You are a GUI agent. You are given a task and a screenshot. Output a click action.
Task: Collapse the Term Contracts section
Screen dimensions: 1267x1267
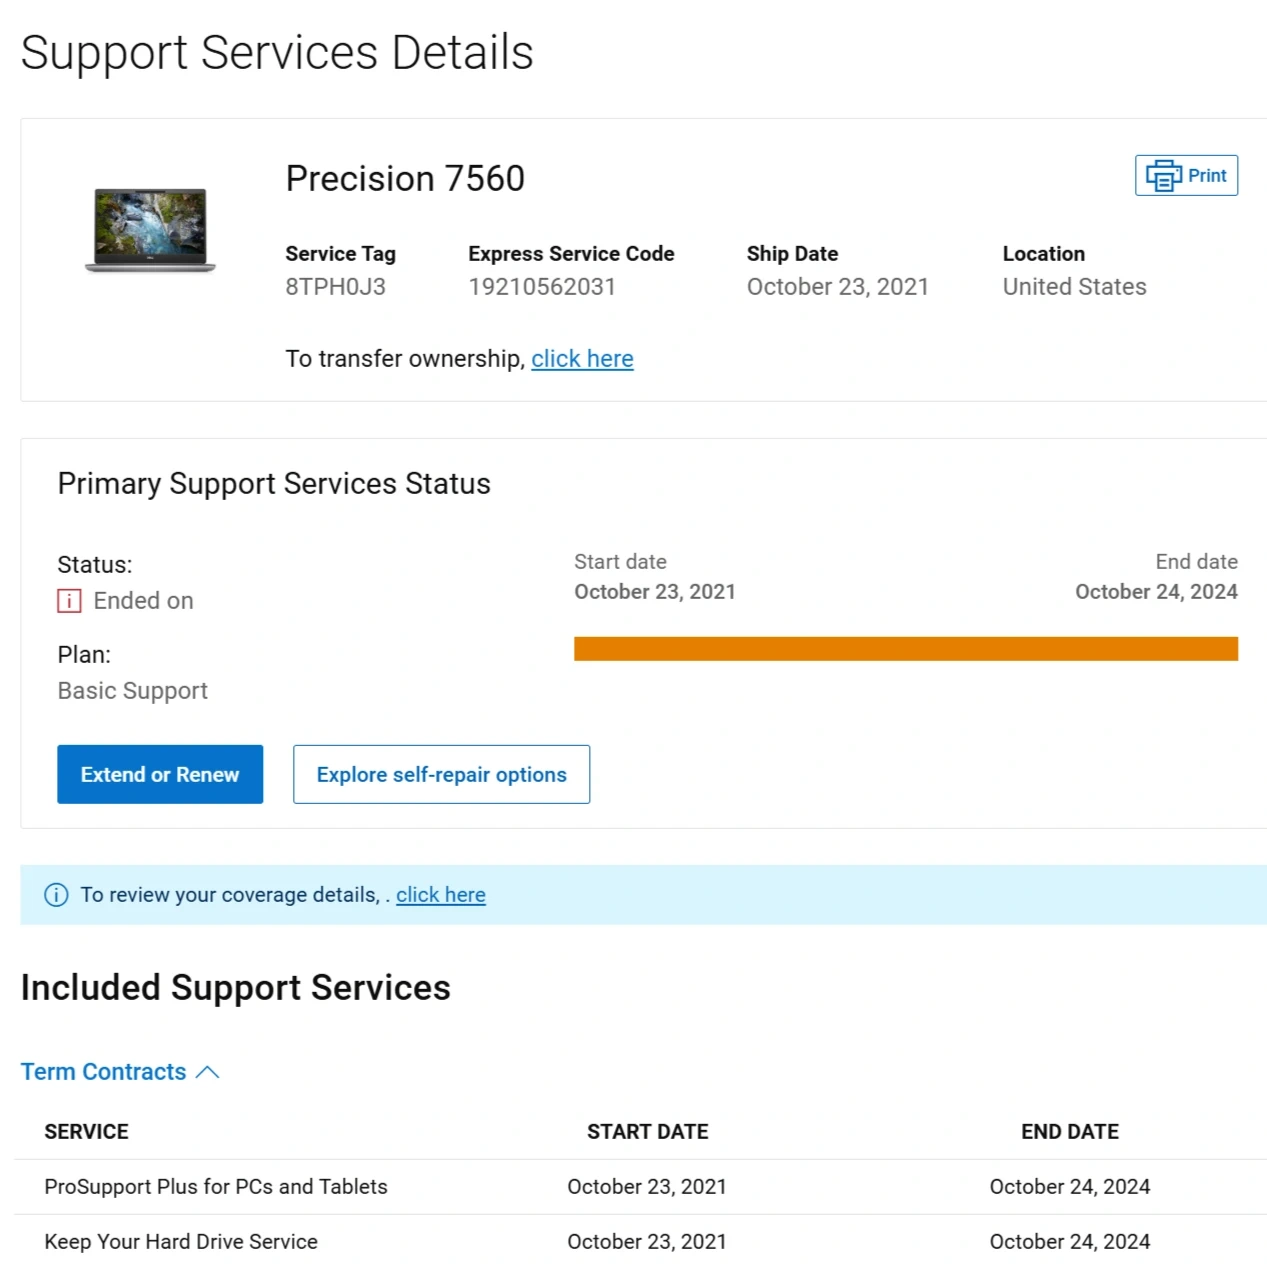coord(104,1072)
